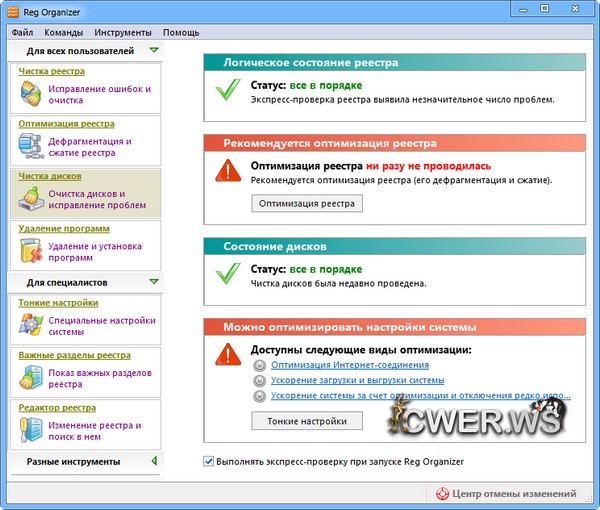Collapse the 'Для специалистов' section
Screen dimensions: 600x510
tap(153, 282)
